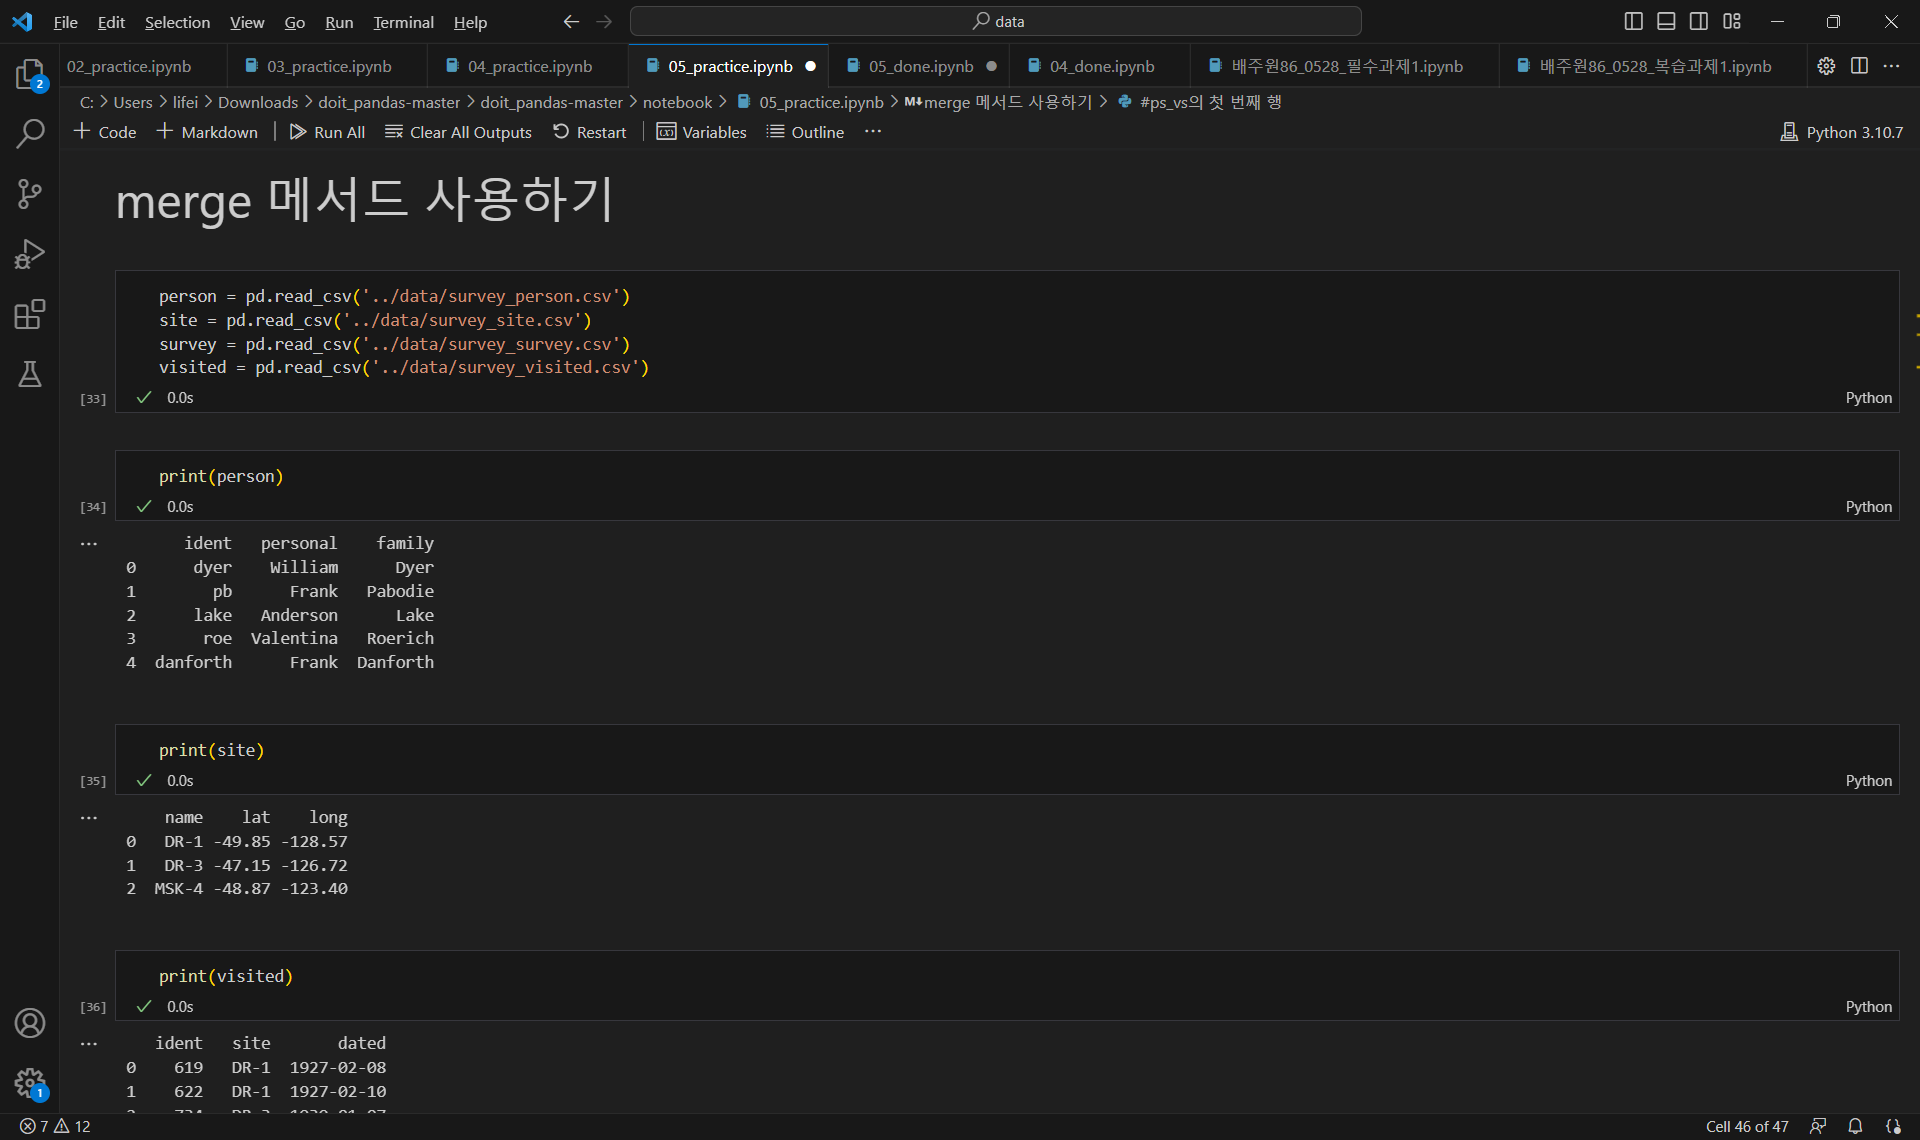Click the data command center search box
1920x1140 pixels.
[995, 21]
